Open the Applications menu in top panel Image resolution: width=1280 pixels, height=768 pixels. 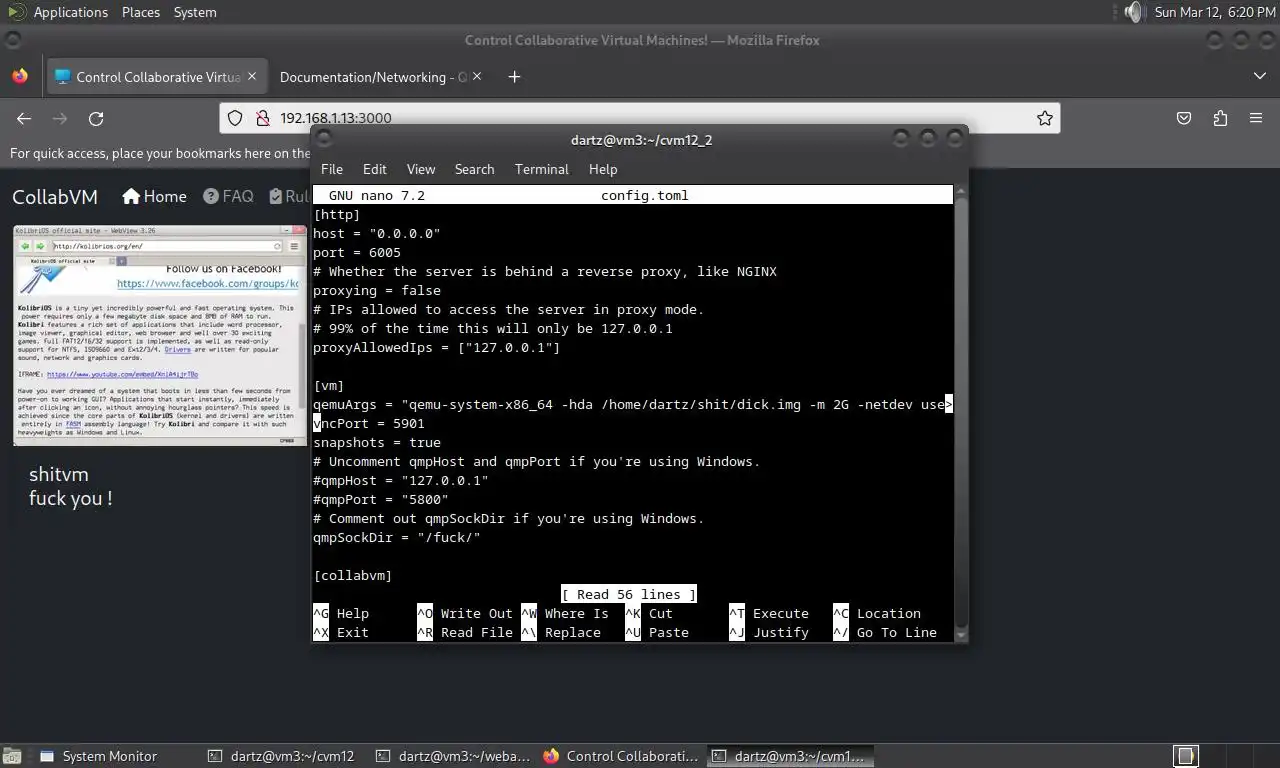pos(70,12)
